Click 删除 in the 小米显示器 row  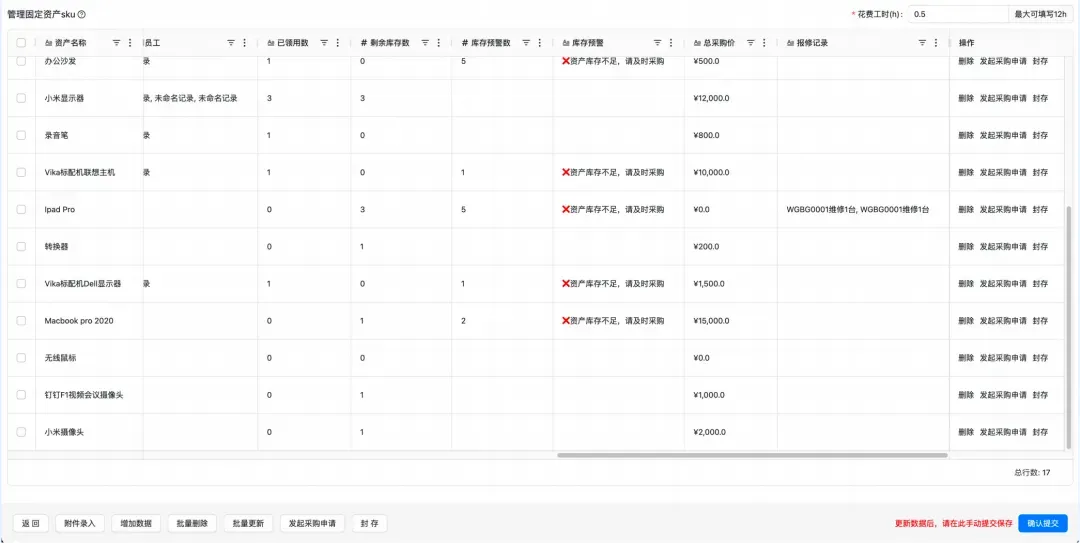pyautogui.click(x=966, y=99)
